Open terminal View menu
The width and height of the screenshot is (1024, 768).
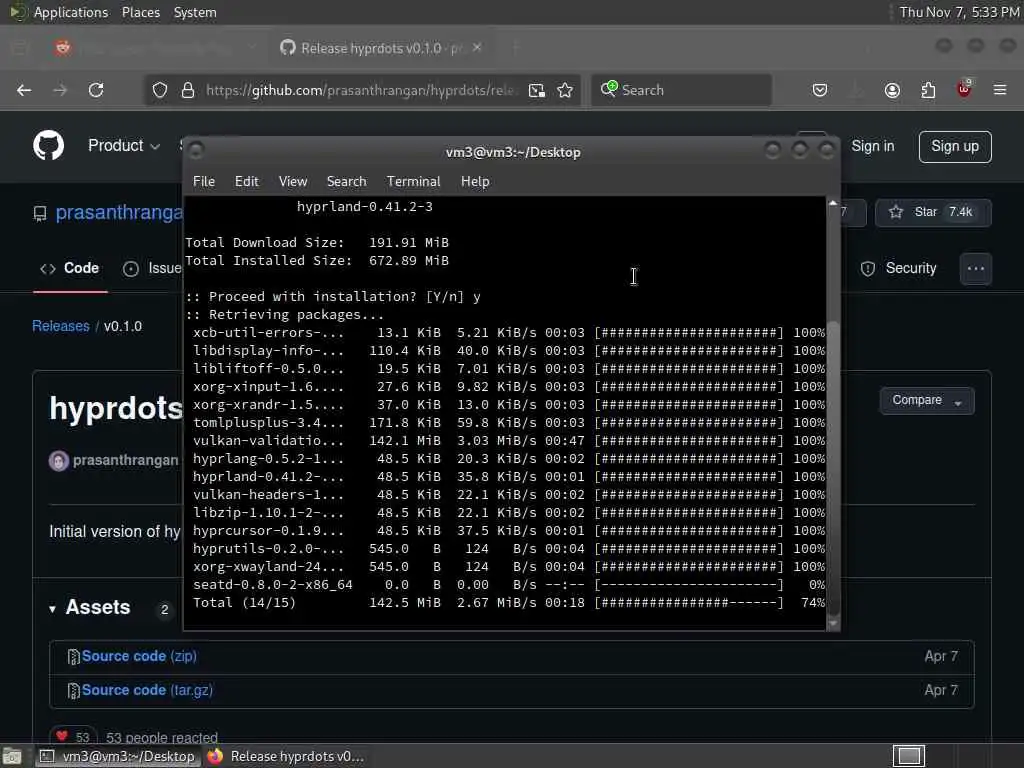point(293,182)
